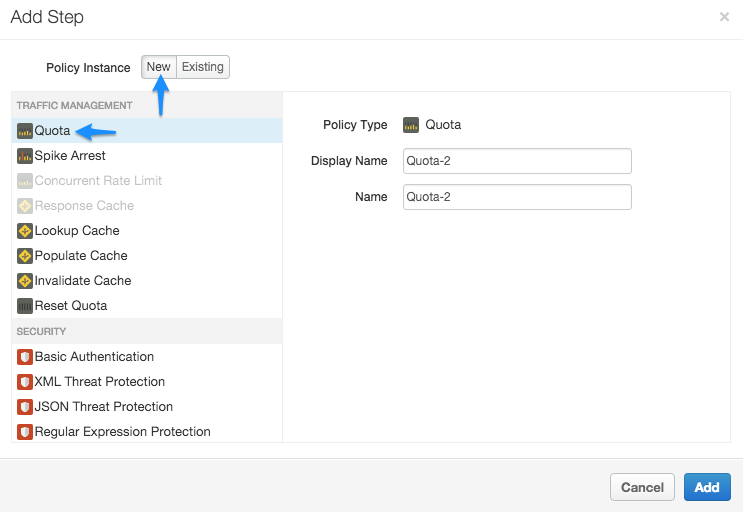Close the Add Step dialog with X
This screenshot has width=743, height=512.
724,17
